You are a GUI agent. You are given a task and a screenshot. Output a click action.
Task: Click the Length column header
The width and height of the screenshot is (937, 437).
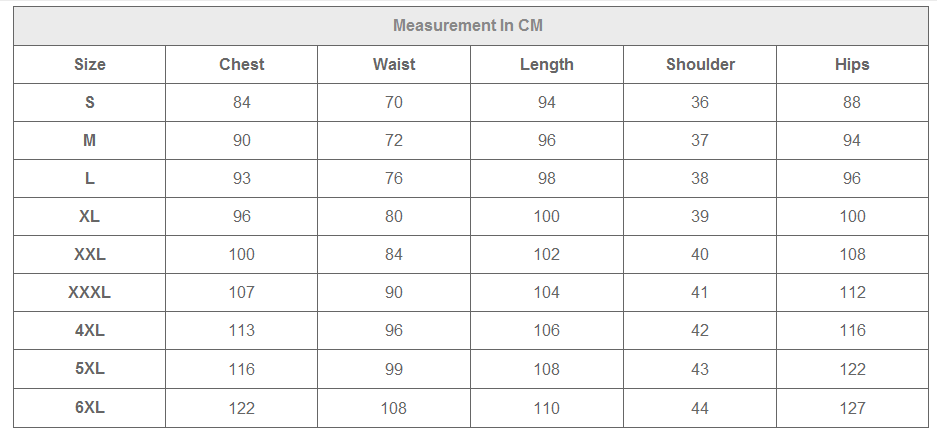[x=547, y=64]
